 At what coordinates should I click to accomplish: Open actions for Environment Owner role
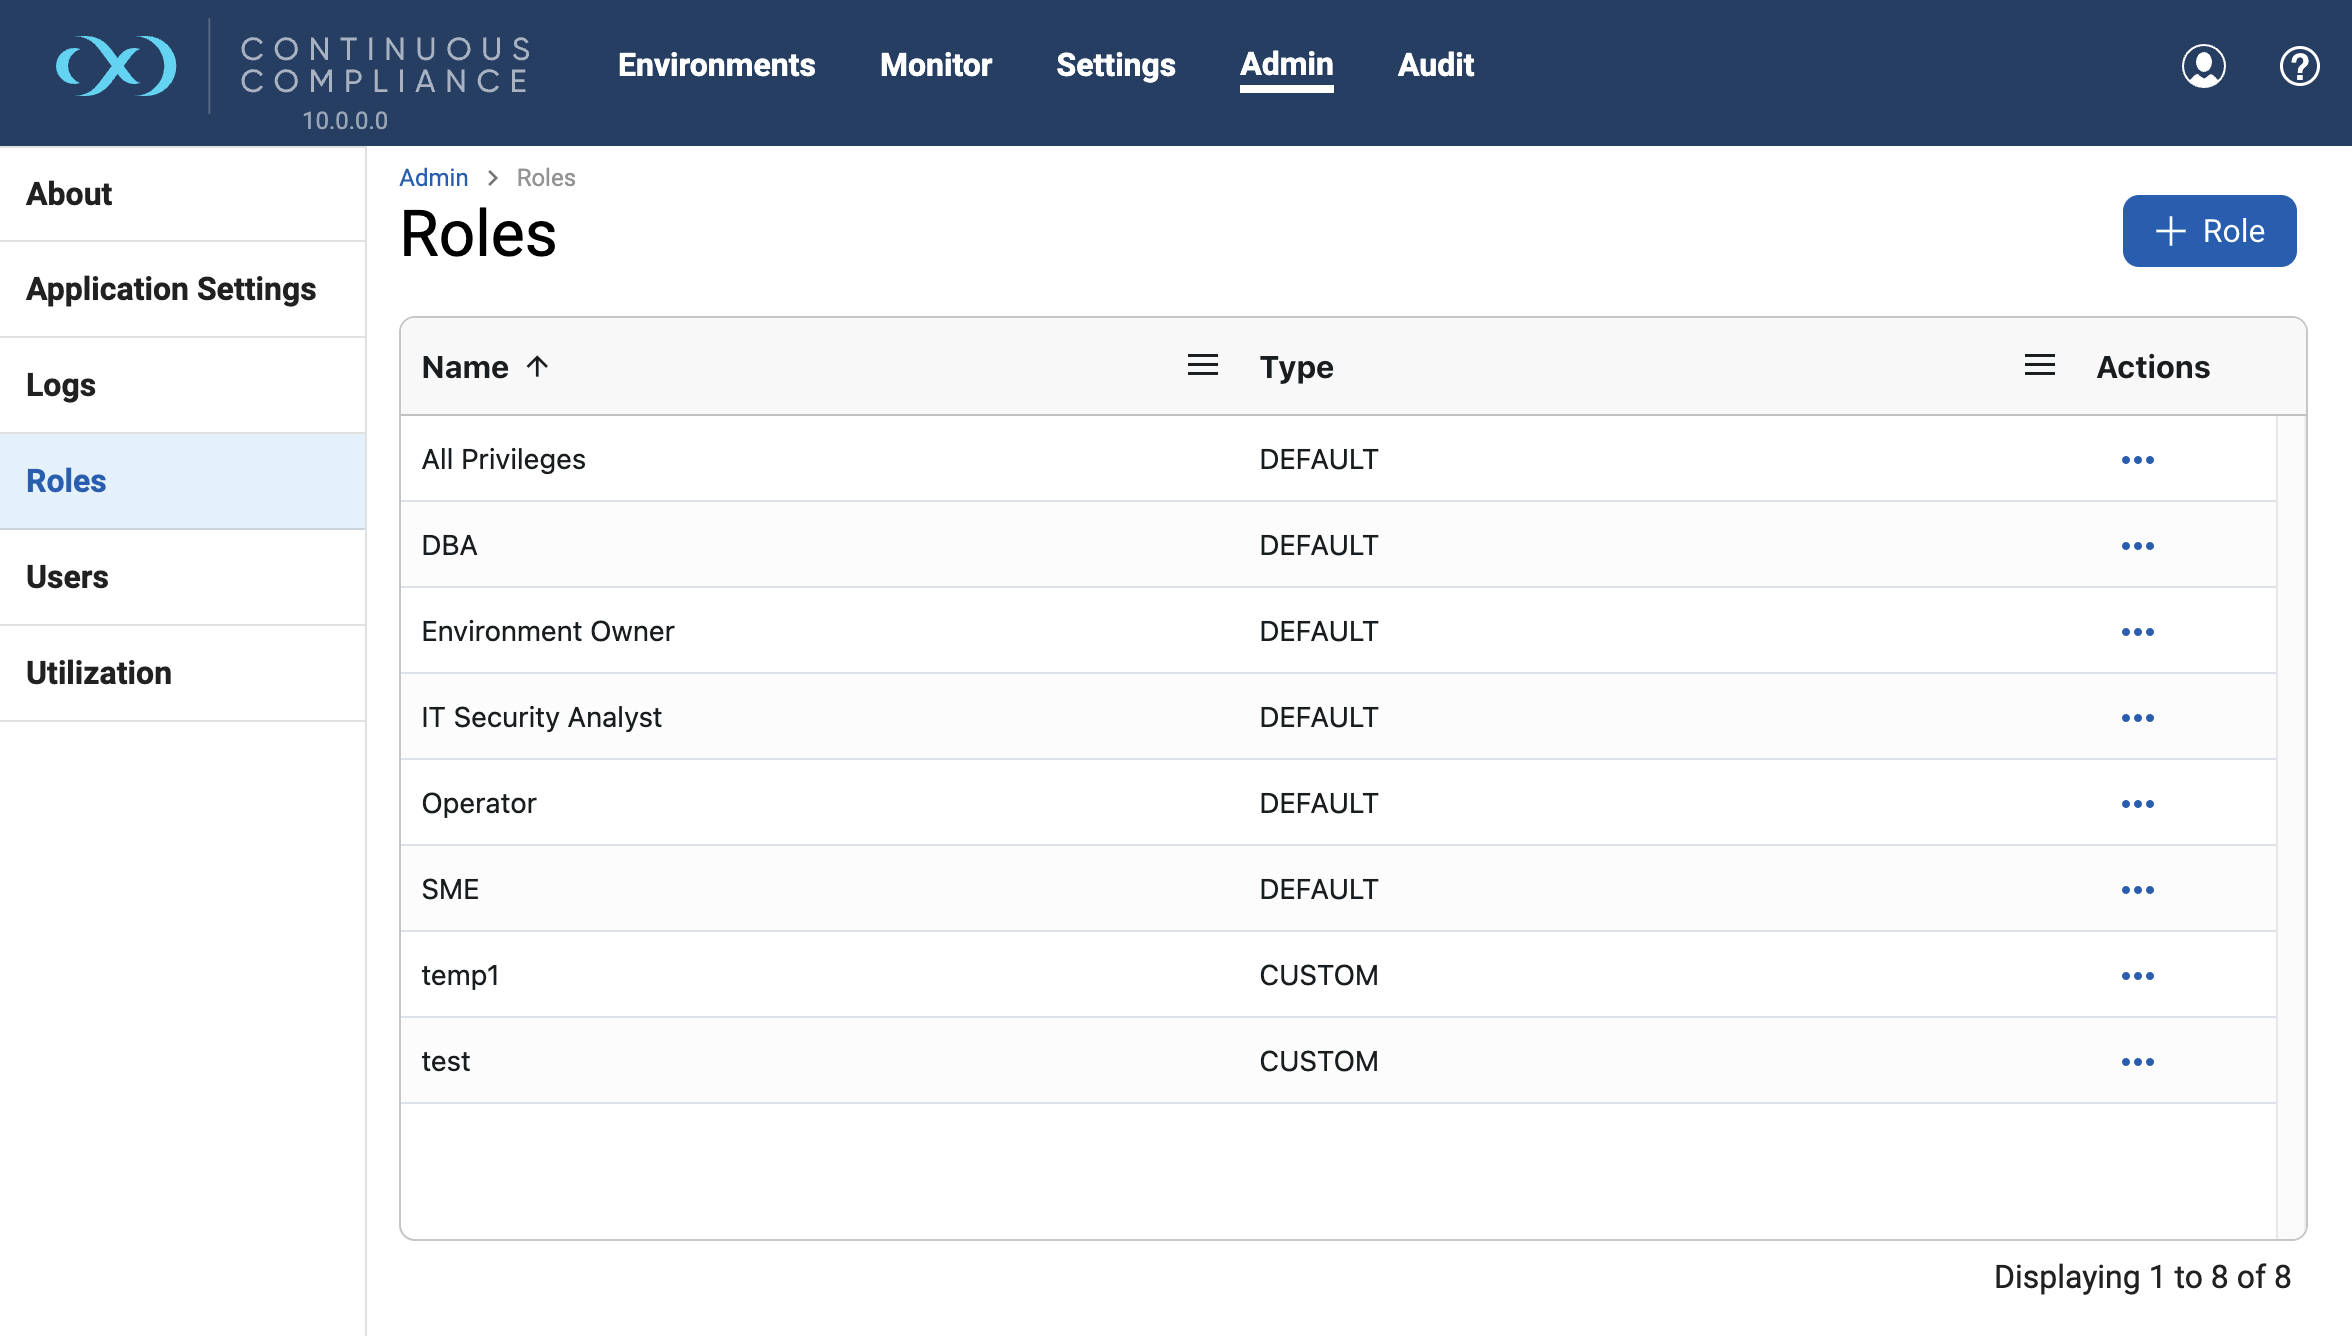tap(2137, 632)
